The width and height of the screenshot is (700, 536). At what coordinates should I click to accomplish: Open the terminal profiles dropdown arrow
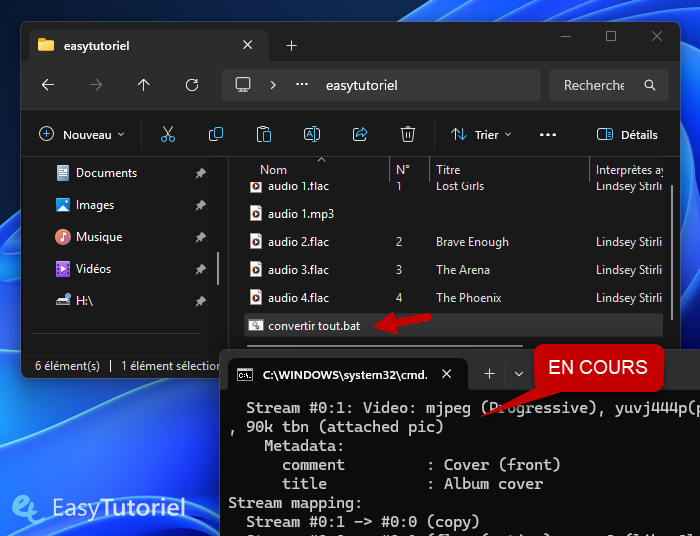pyautogui.click(x=519, y=374)
